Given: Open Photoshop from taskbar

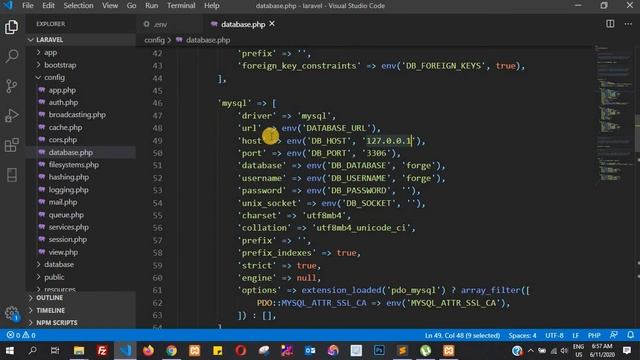Looking at the screenshot, I should tap(379, 351).
